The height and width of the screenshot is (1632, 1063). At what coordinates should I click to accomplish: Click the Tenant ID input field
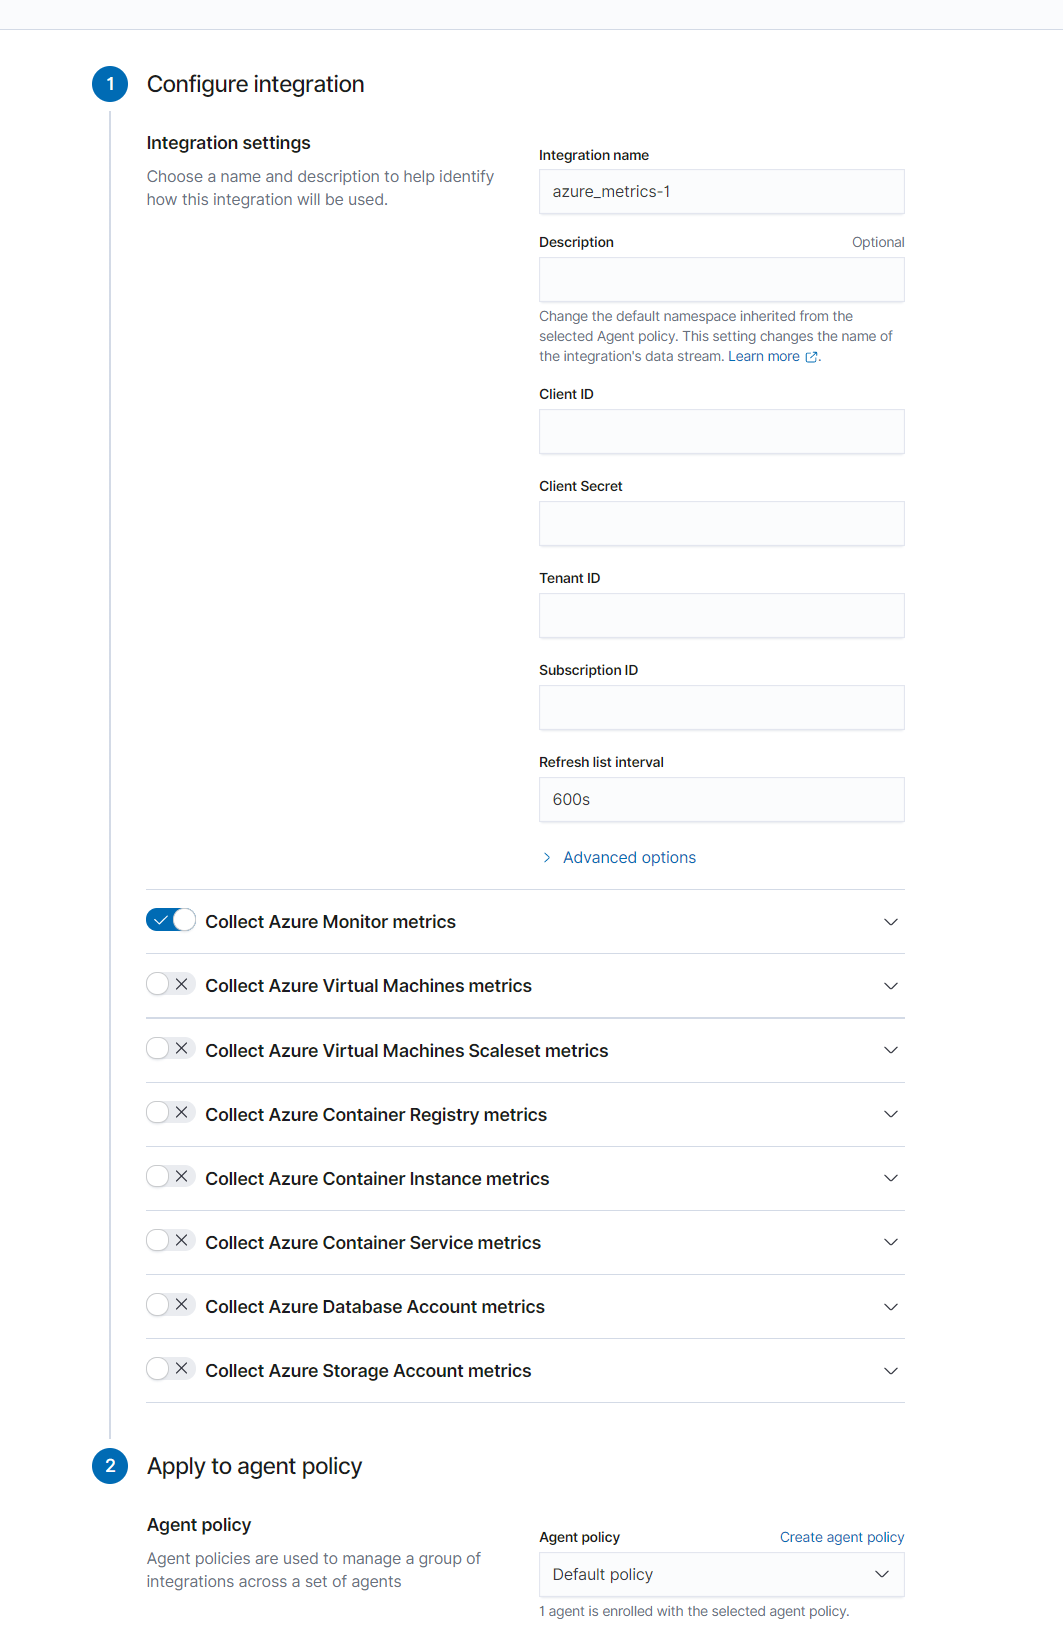pyautogui.click(x=722, y=615)
